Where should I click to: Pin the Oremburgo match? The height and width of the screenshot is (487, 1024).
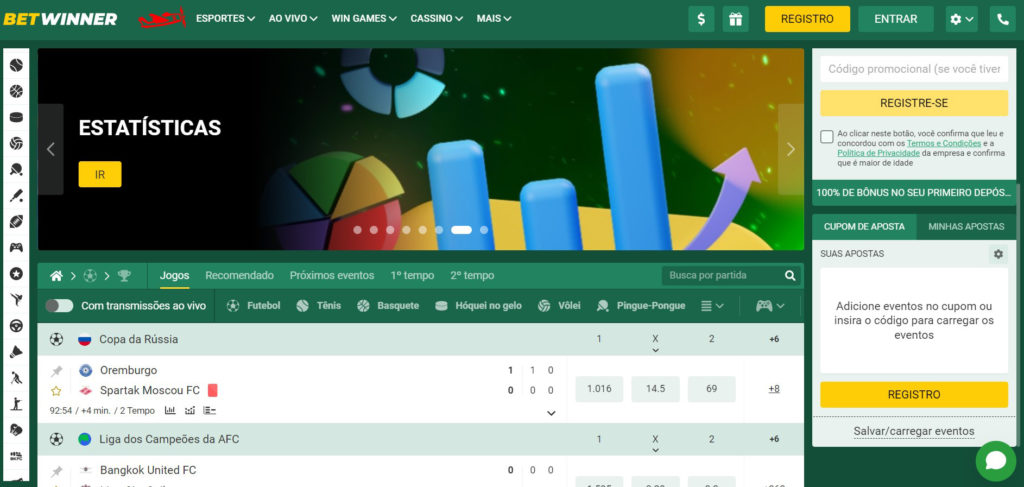(x=57, y=371)
